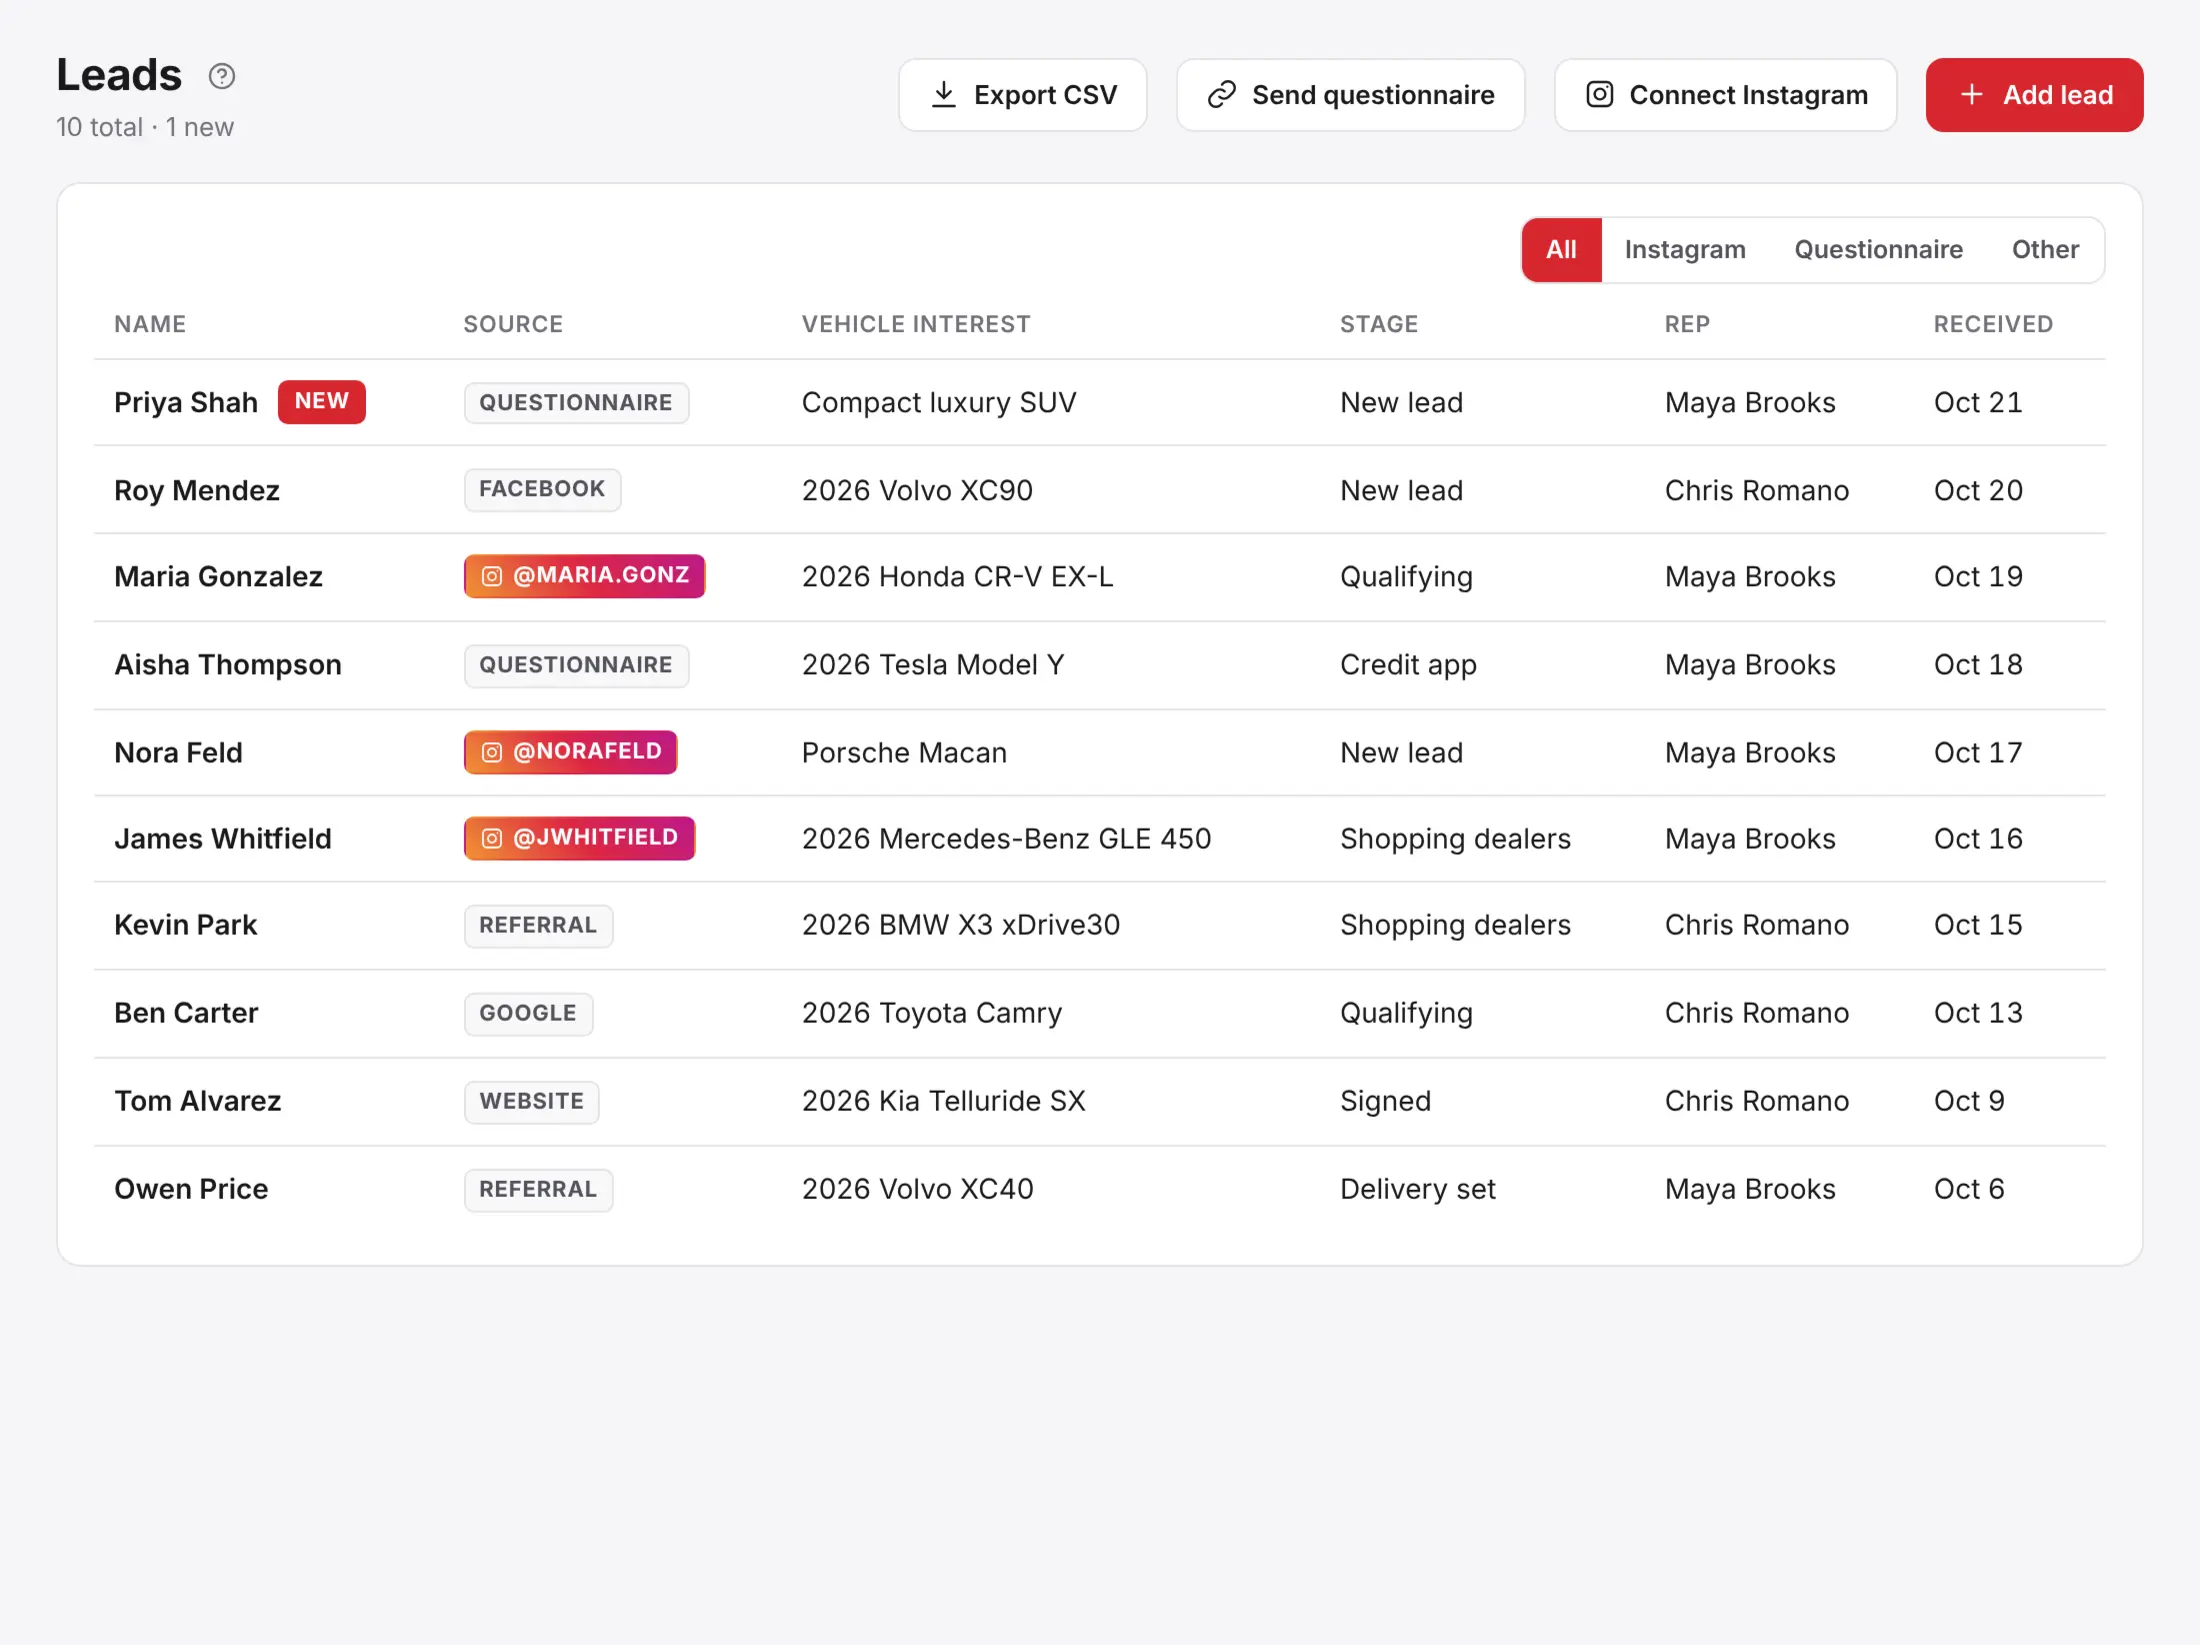The height and width of the screenshot is (1645, 2200).
Task: Click the Compact luxury SUV cell
Action: point(939,403)
